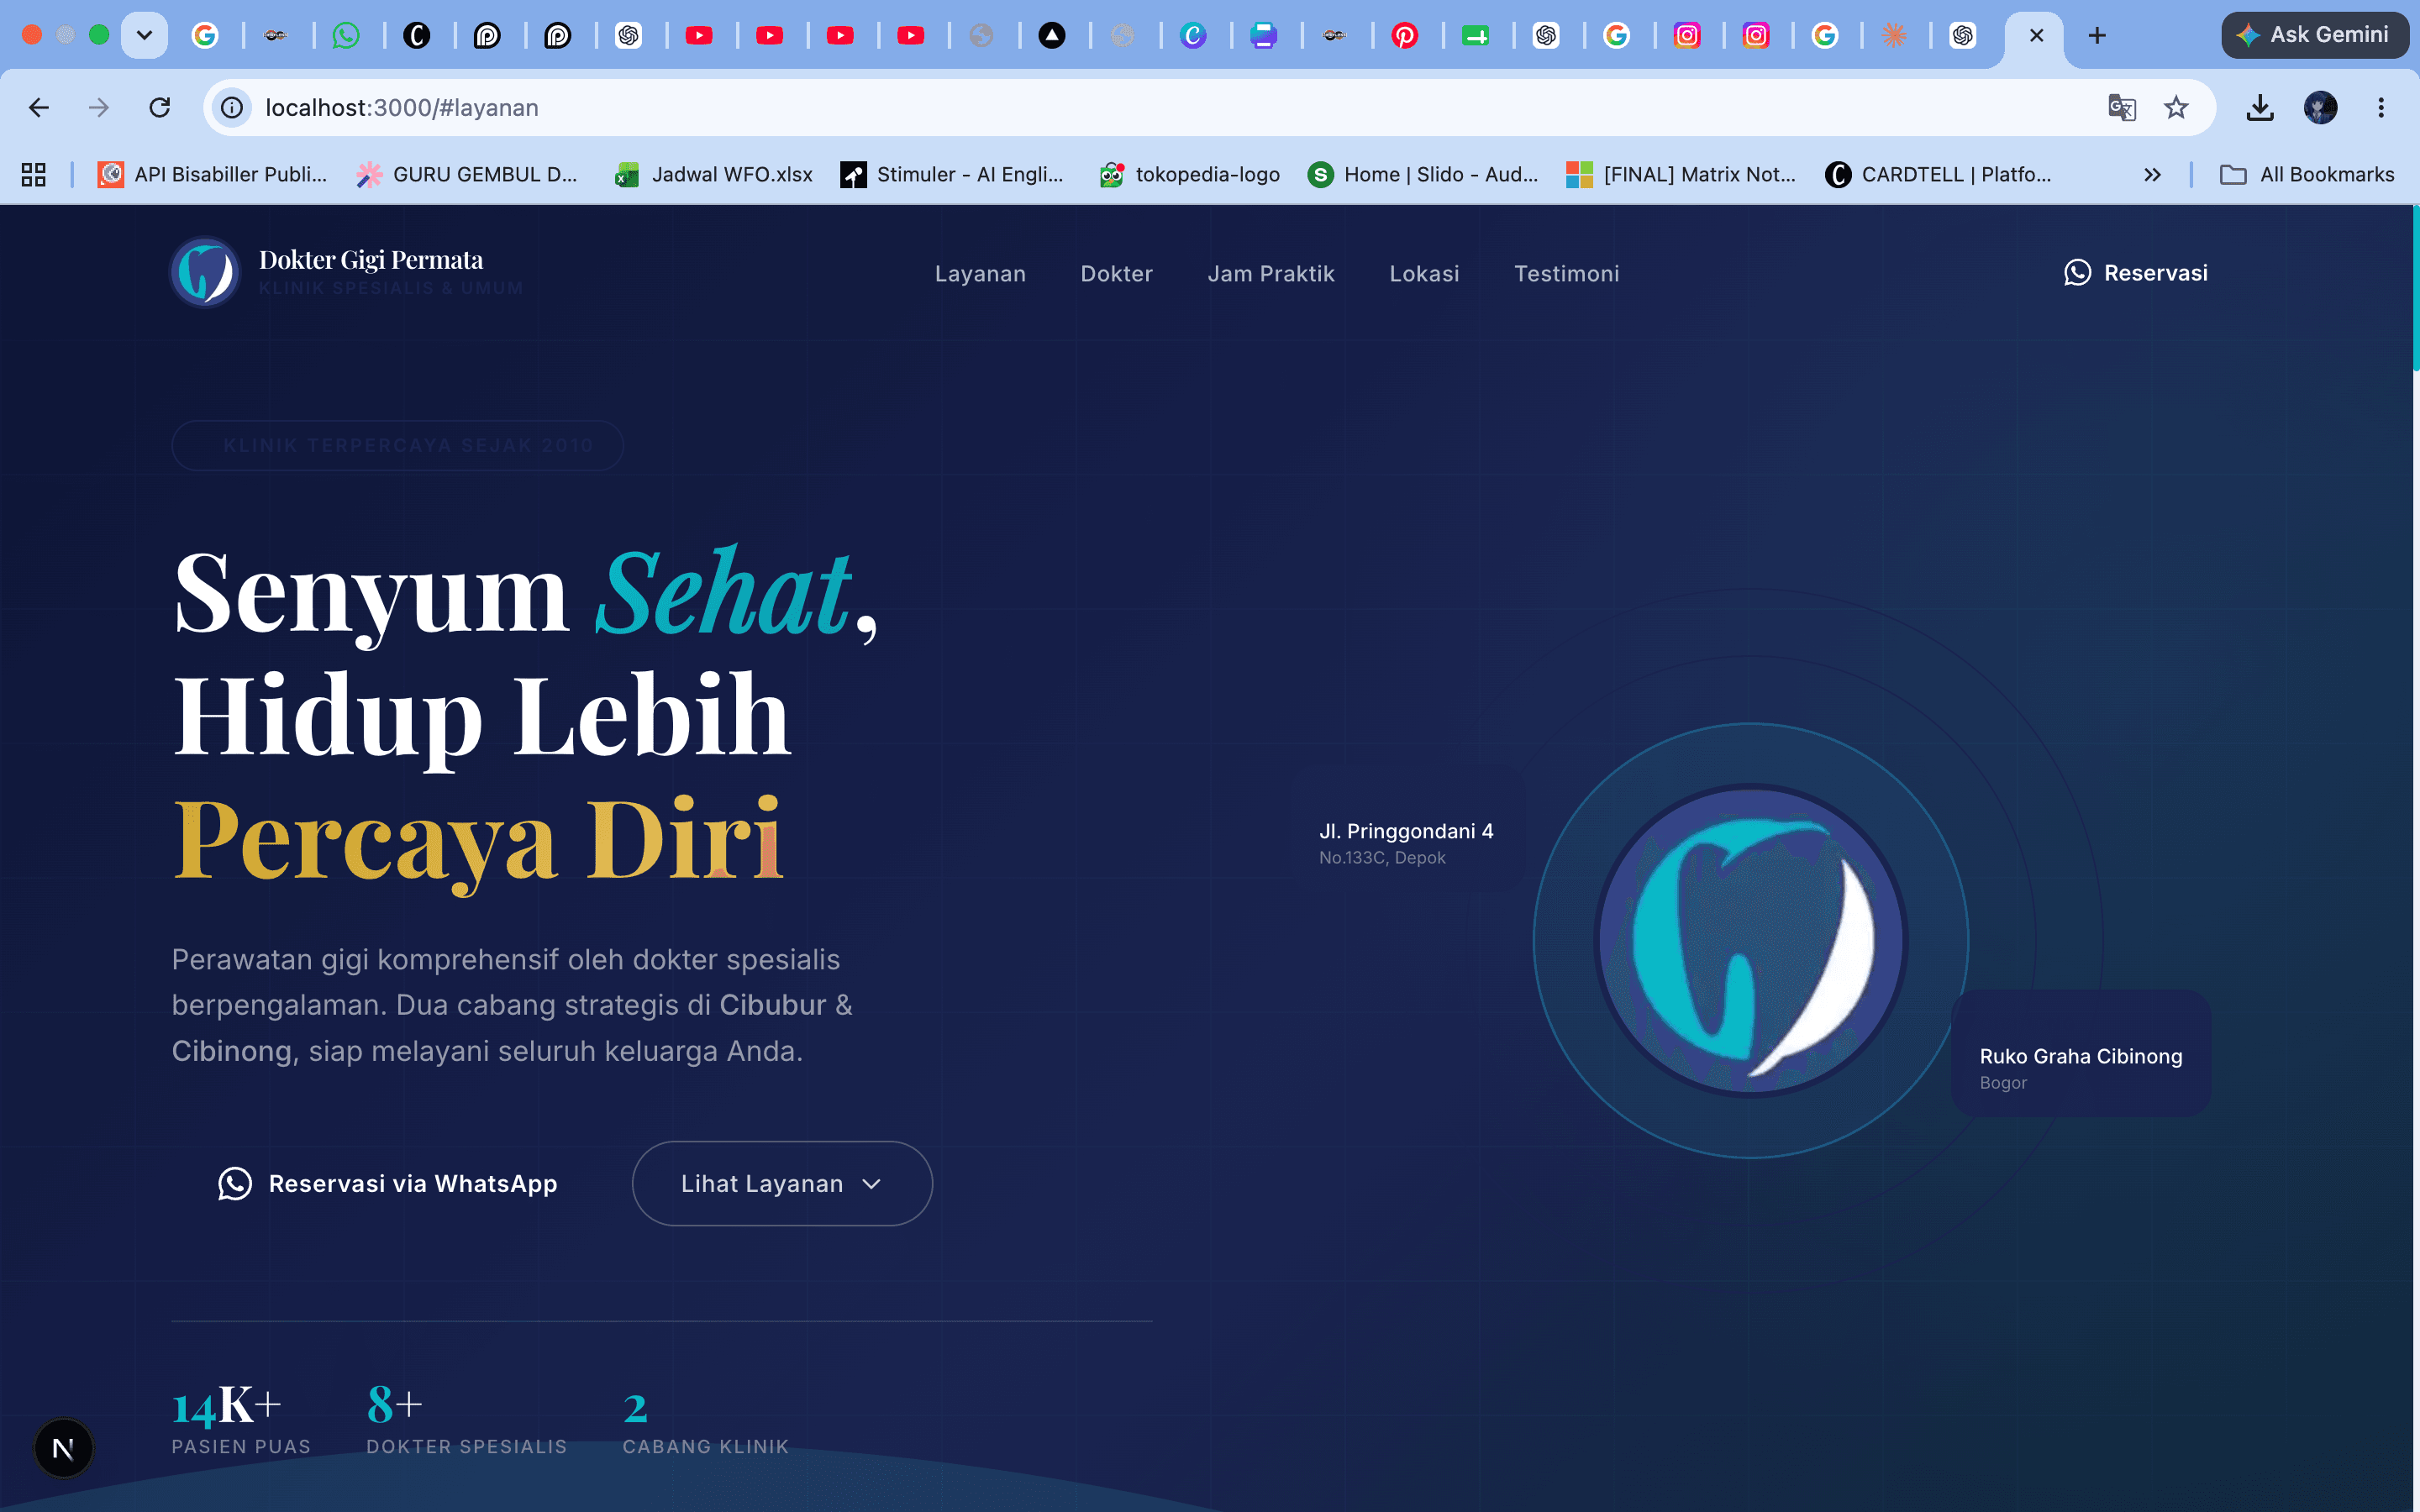The height and width of the screenshot is (1512, 2420).
Task: Open Testimoni from the navigation
Action: coord(1566,273)
